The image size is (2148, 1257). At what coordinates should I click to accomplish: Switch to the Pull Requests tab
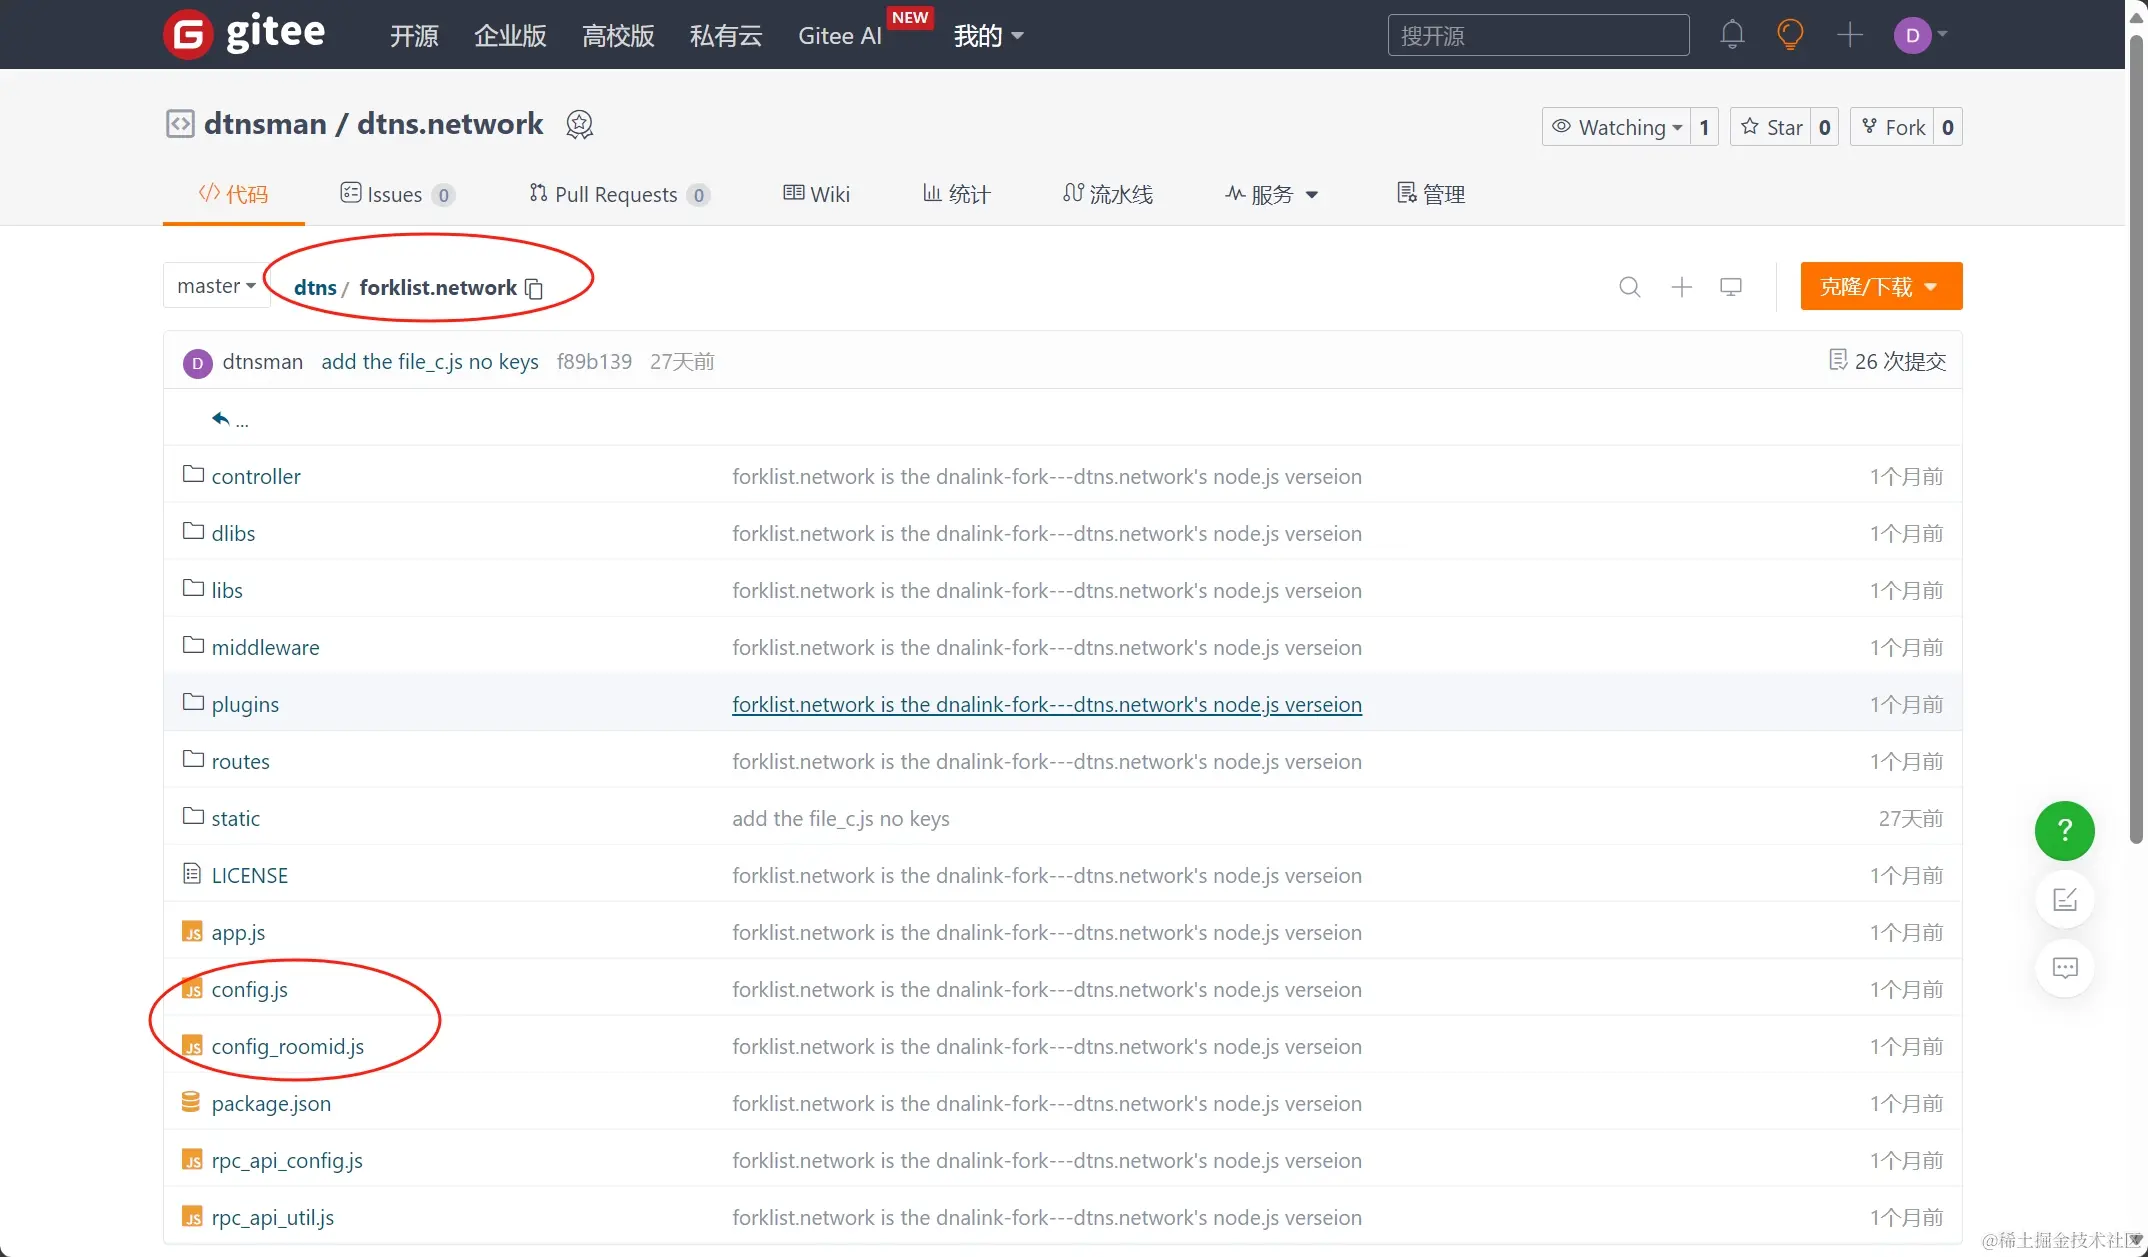[x=618, y=194]
